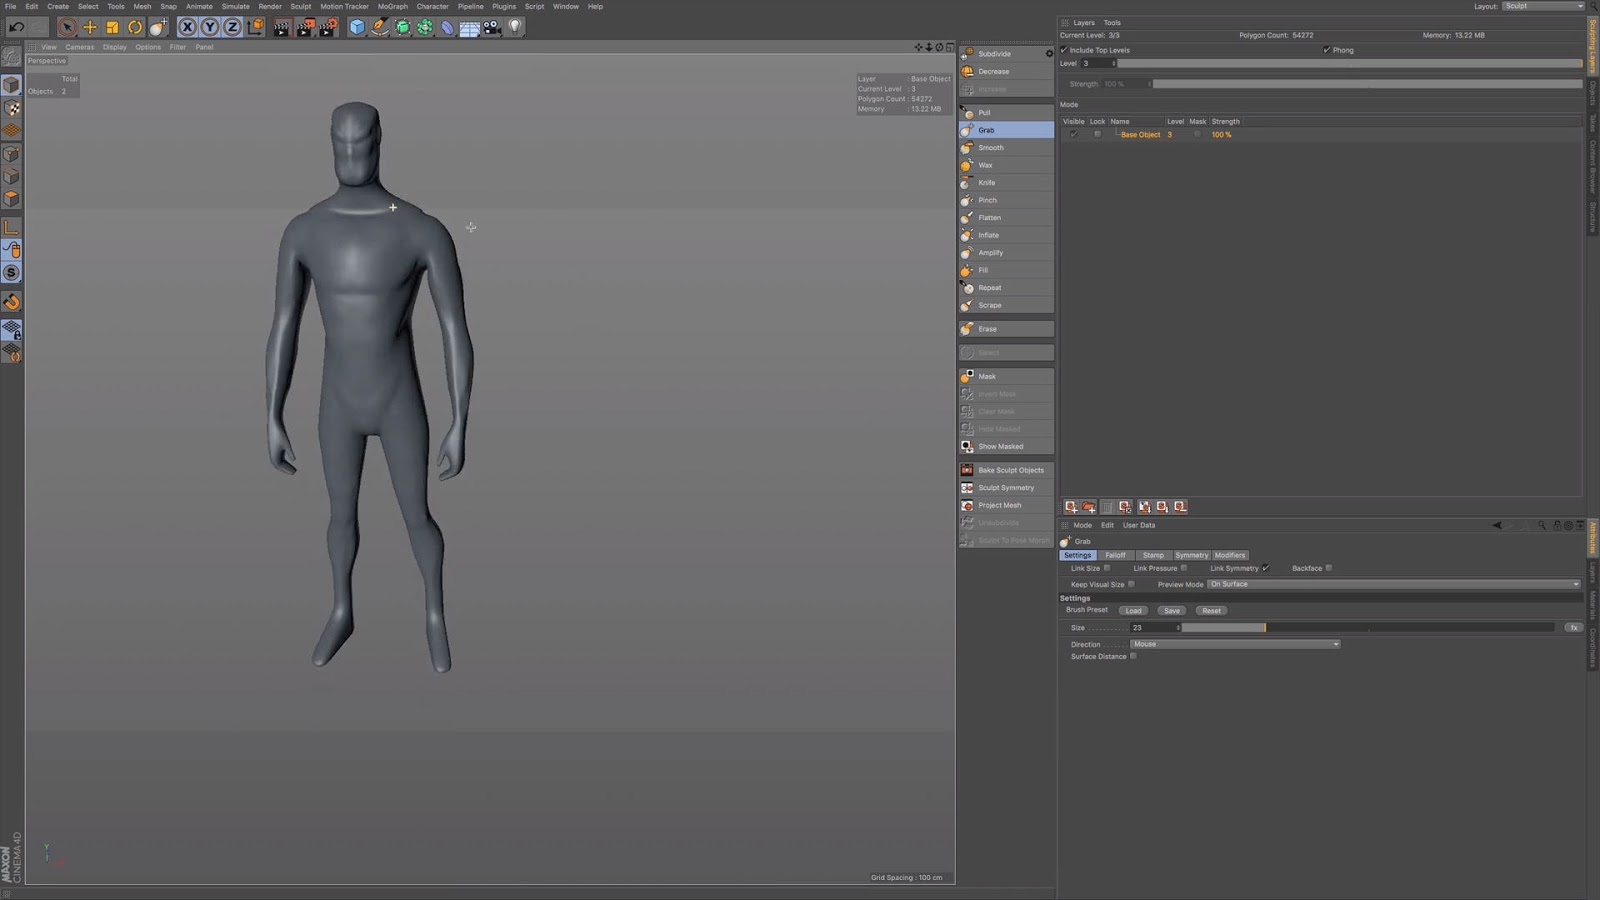
Task: Pick the Inflate sculpt brush
Action: click(x=987, y=234)
